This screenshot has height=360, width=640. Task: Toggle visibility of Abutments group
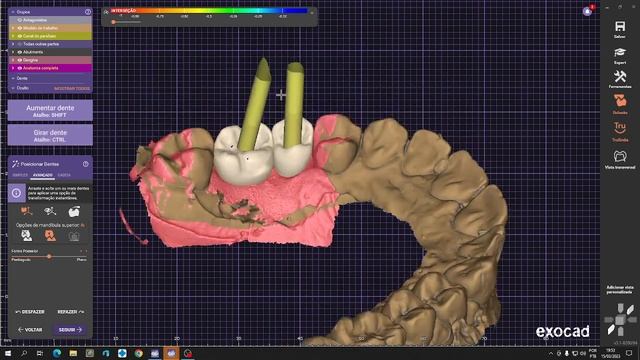[19, 52]
